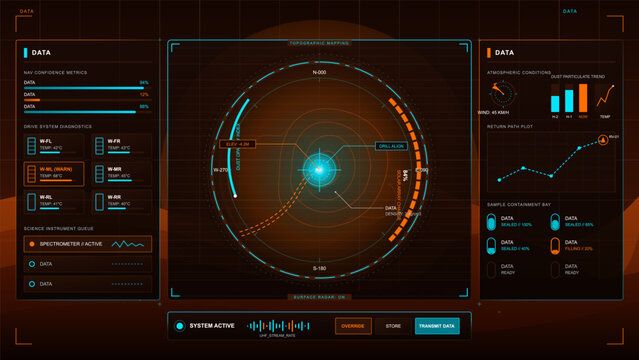Click the DATA panel header with orange marker

(504, 53)
